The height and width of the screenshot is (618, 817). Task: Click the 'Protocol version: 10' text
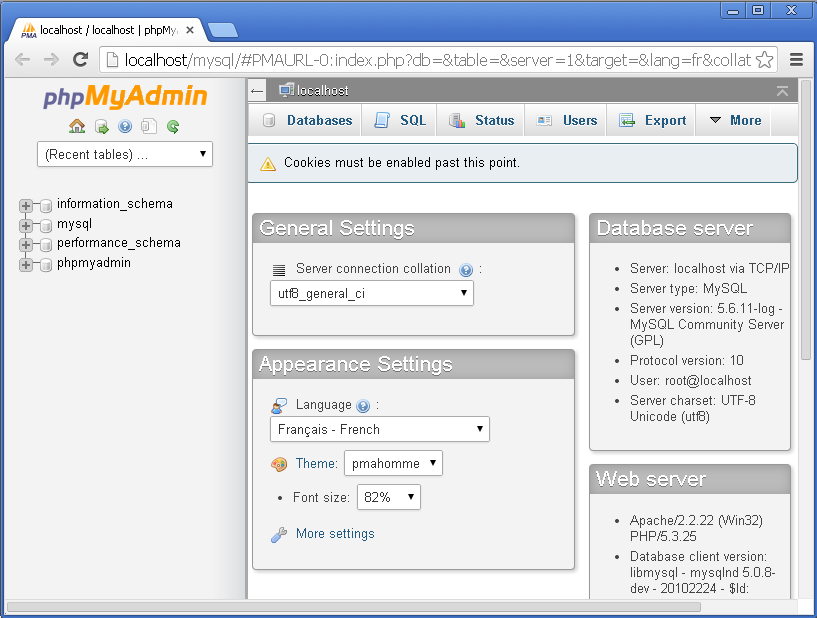click(x=686, y=361)
